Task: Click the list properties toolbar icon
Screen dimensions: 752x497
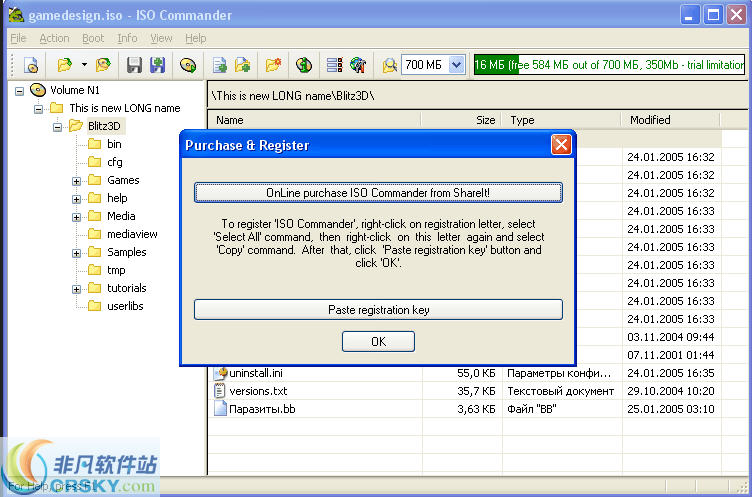Action: (335, 65)
